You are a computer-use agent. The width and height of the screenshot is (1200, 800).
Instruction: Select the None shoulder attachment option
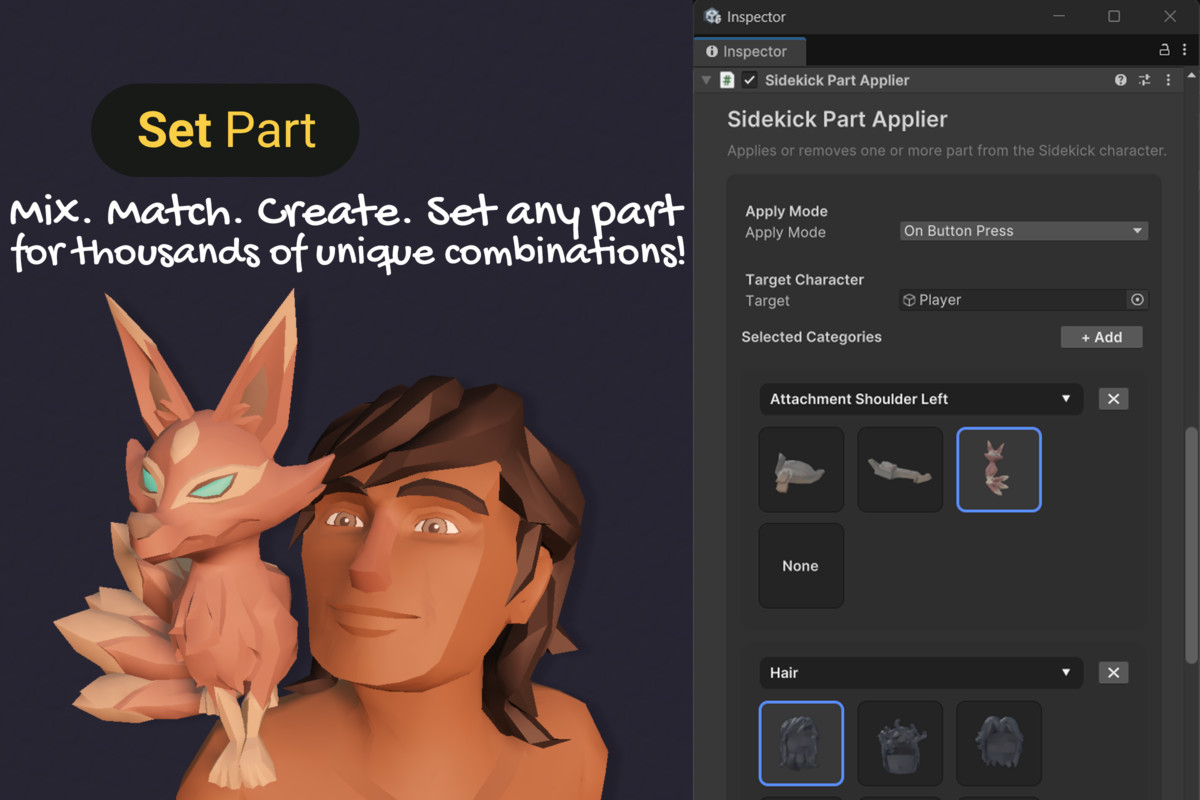click(800, 565)
